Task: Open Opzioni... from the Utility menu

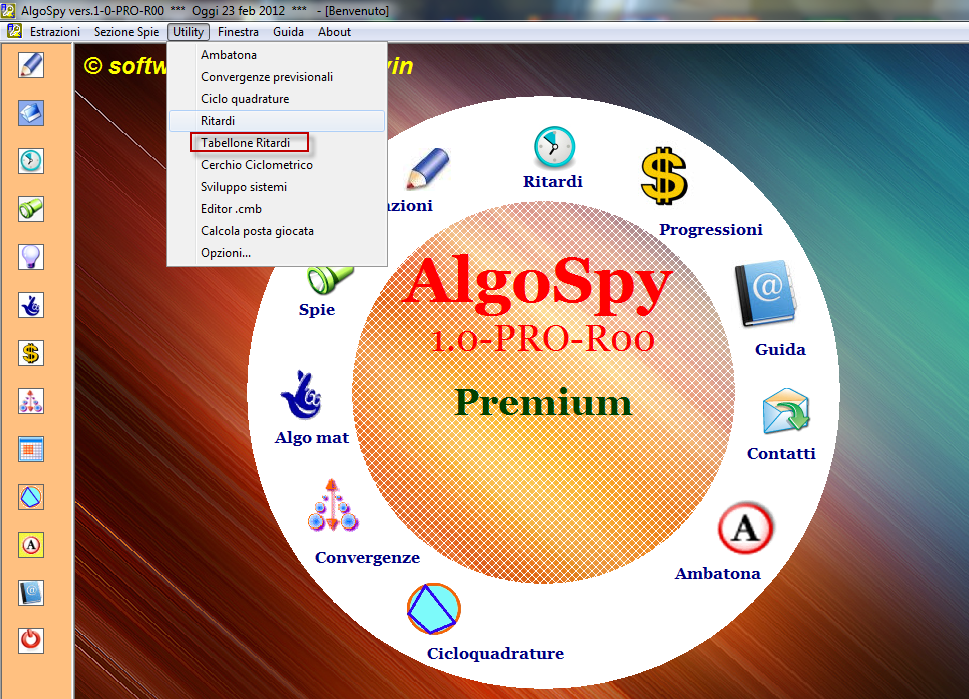Action: (x=277, y=253)
